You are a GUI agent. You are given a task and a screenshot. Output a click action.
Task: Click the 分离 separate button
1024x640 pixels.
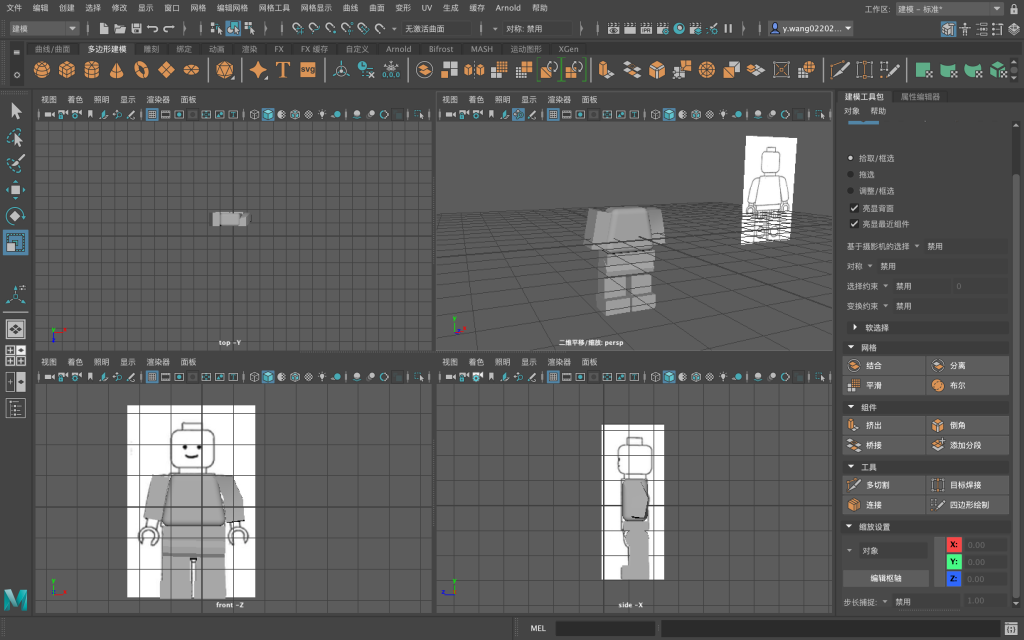coord(967,366)
